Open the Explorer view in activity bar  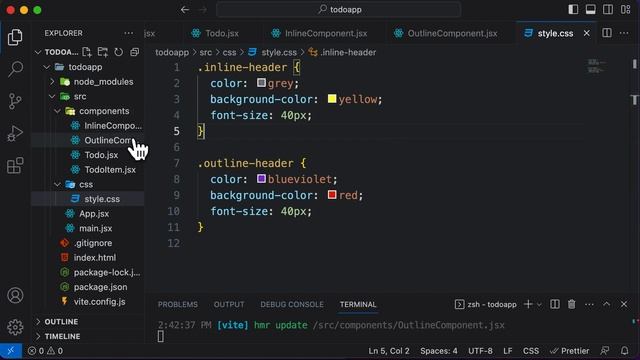pyautogui.click(x=15, y=37)
